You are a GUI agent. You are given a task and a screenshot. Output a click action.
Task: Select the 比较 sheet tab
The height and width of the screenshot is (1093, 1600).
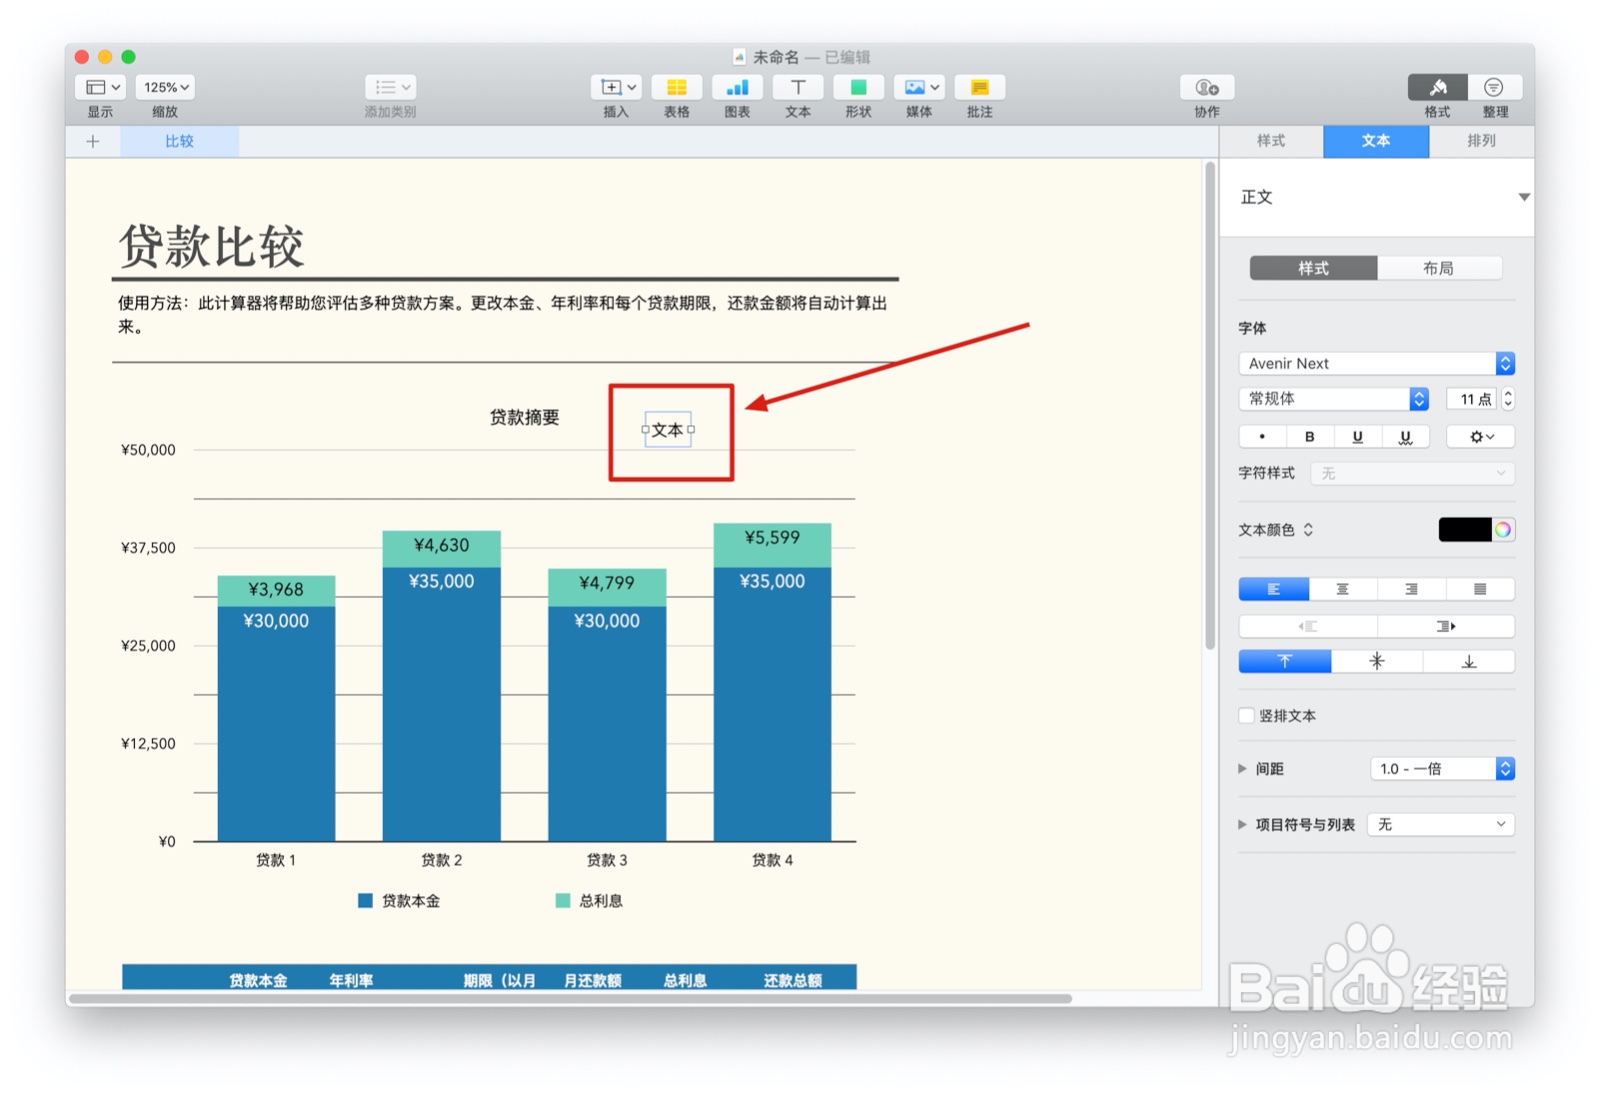[179, 141]
